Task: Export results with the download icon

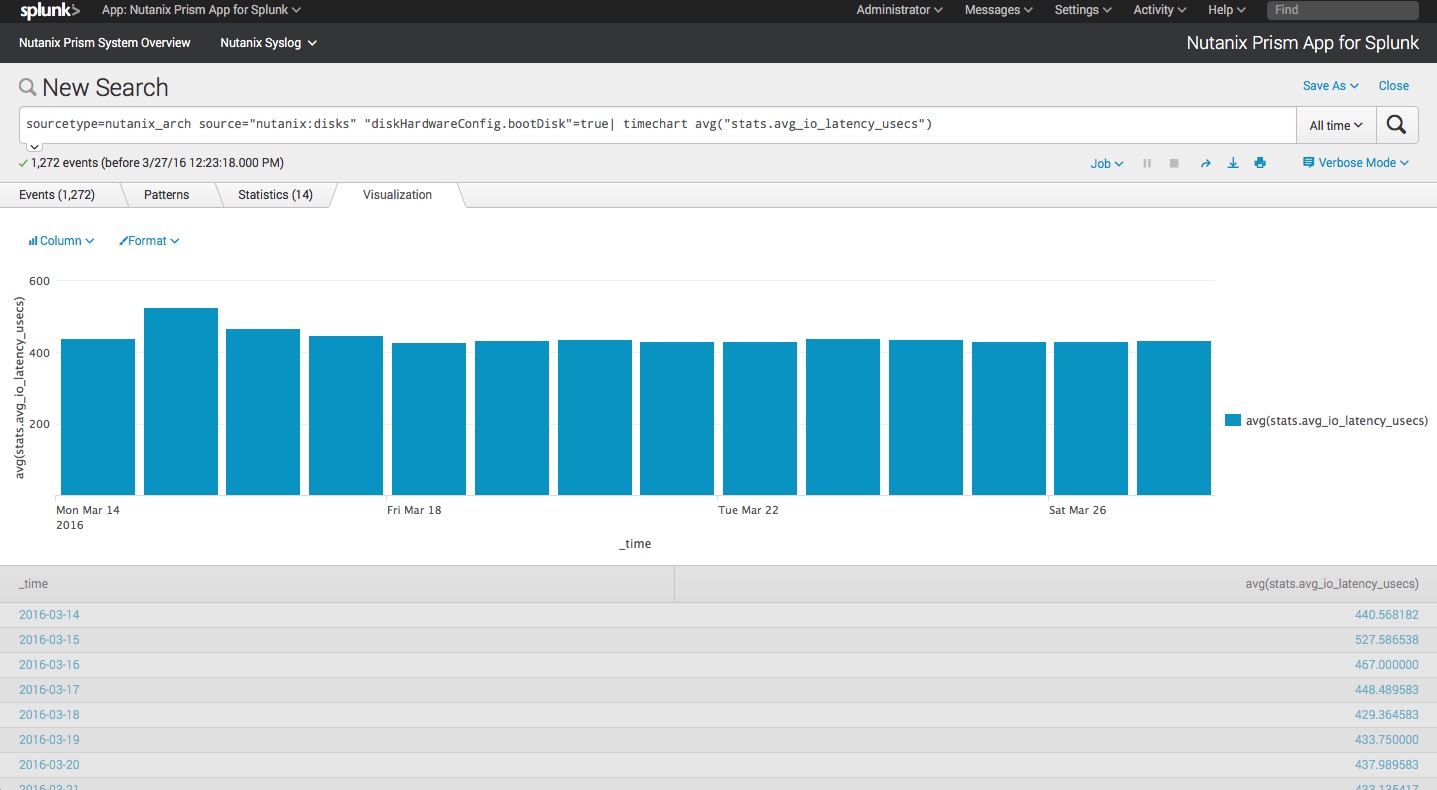Action: [x=1233, y=163]
